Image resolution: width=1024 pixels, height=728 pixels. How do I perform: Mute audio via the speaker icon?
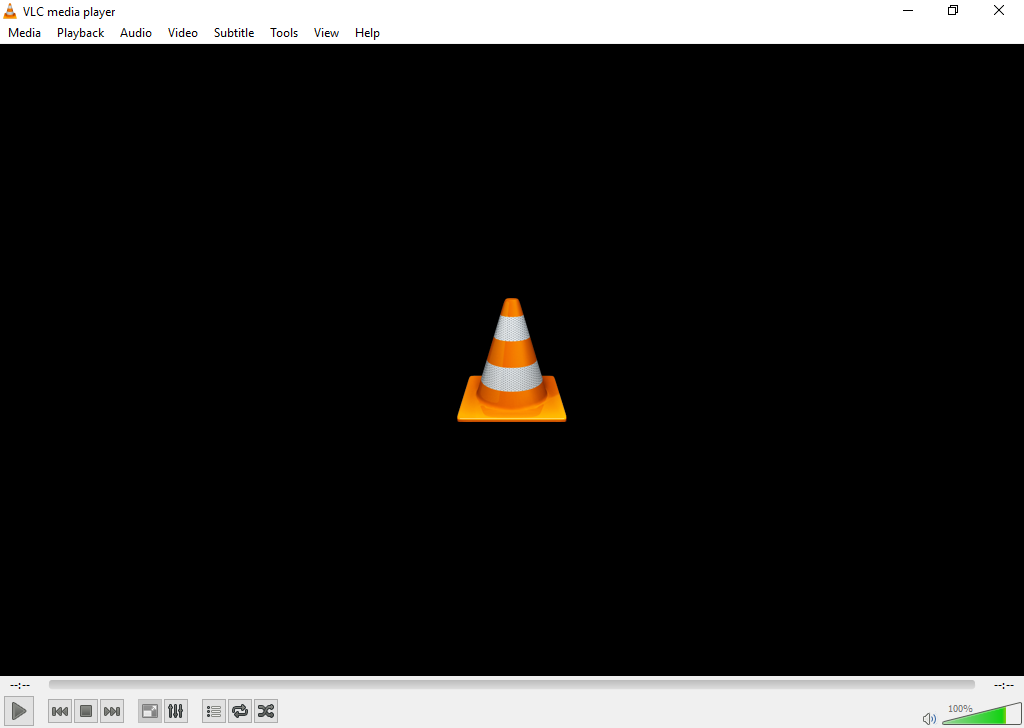coord(929,718)
